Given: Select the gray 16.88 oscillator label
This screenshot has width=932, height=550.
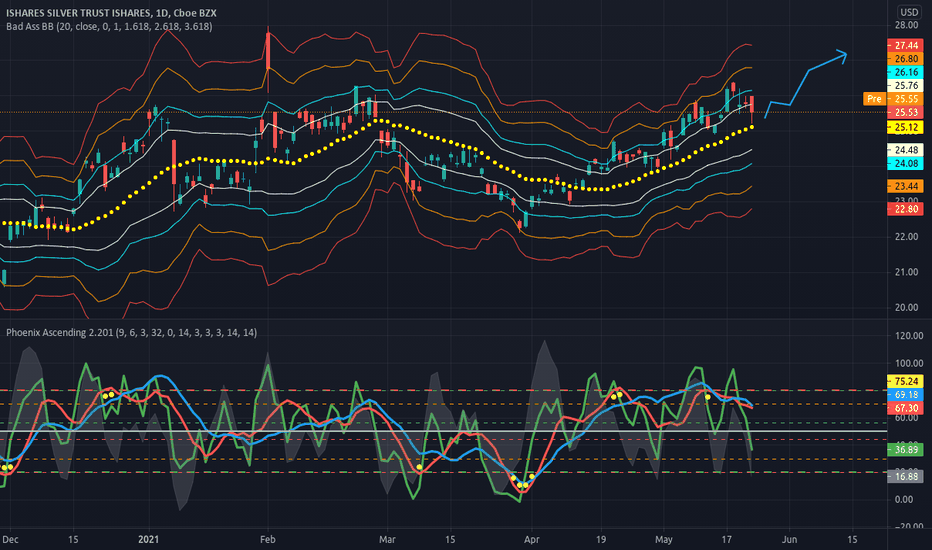Looking at the screenshot, I should (905, 476).
